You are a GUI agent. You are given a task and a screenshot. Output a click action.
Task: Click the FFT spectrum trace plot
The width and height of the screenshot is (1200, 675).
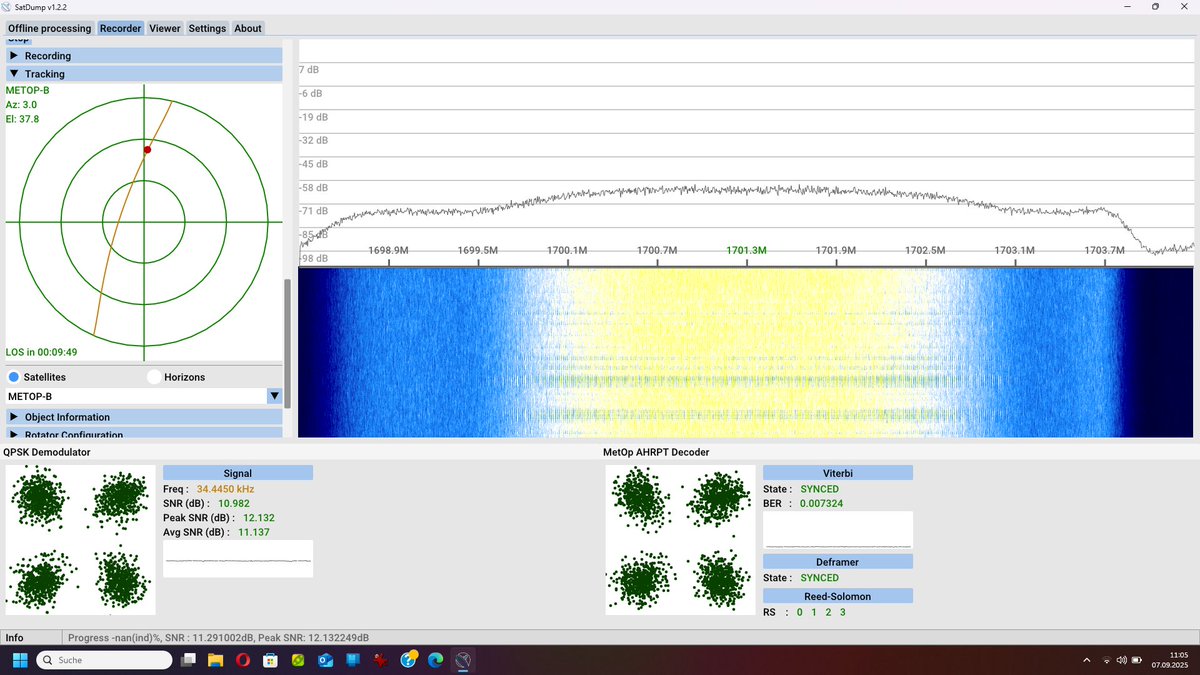(x=746, y=152)
